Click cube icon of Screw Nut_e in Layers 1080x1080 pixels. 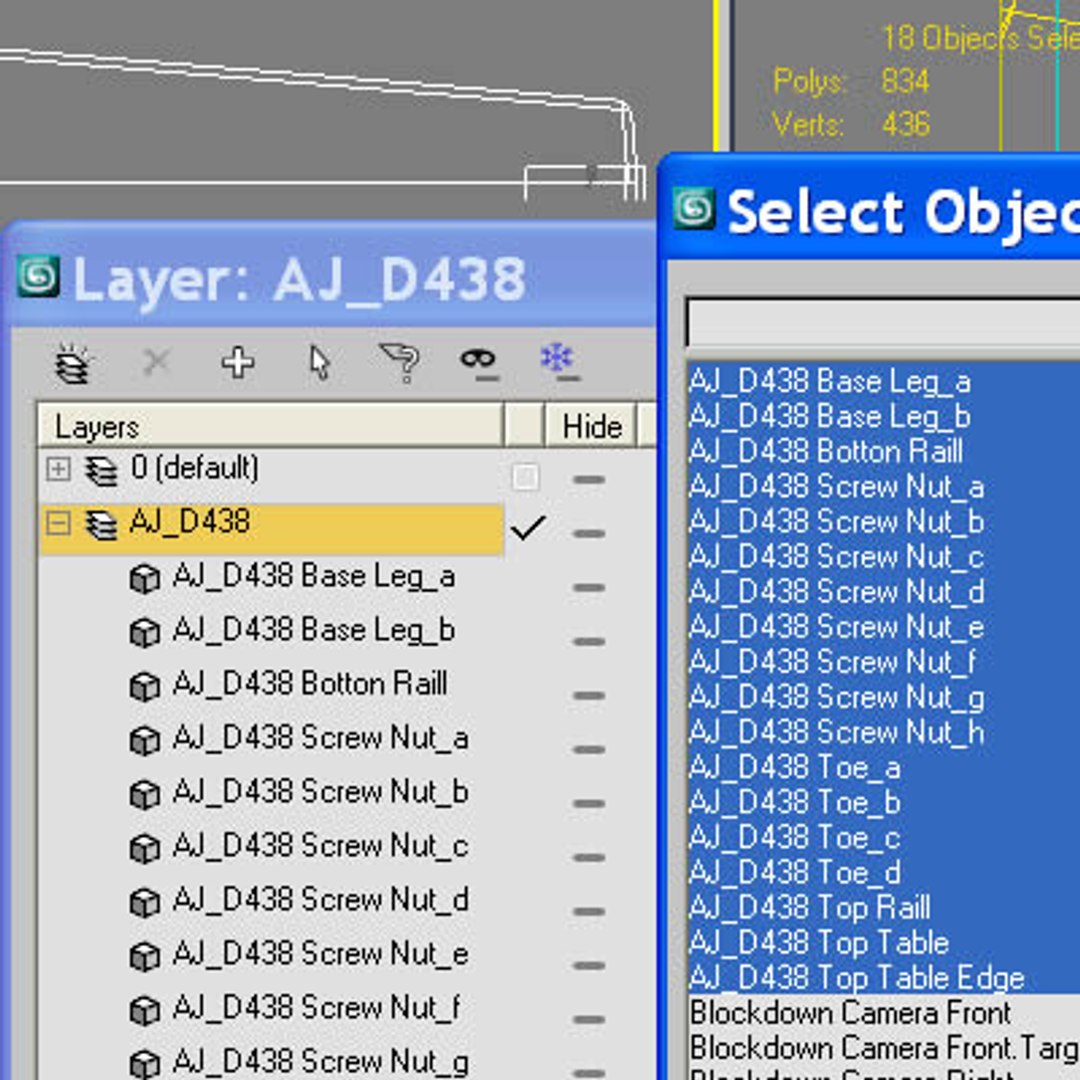tap(145, 957)
